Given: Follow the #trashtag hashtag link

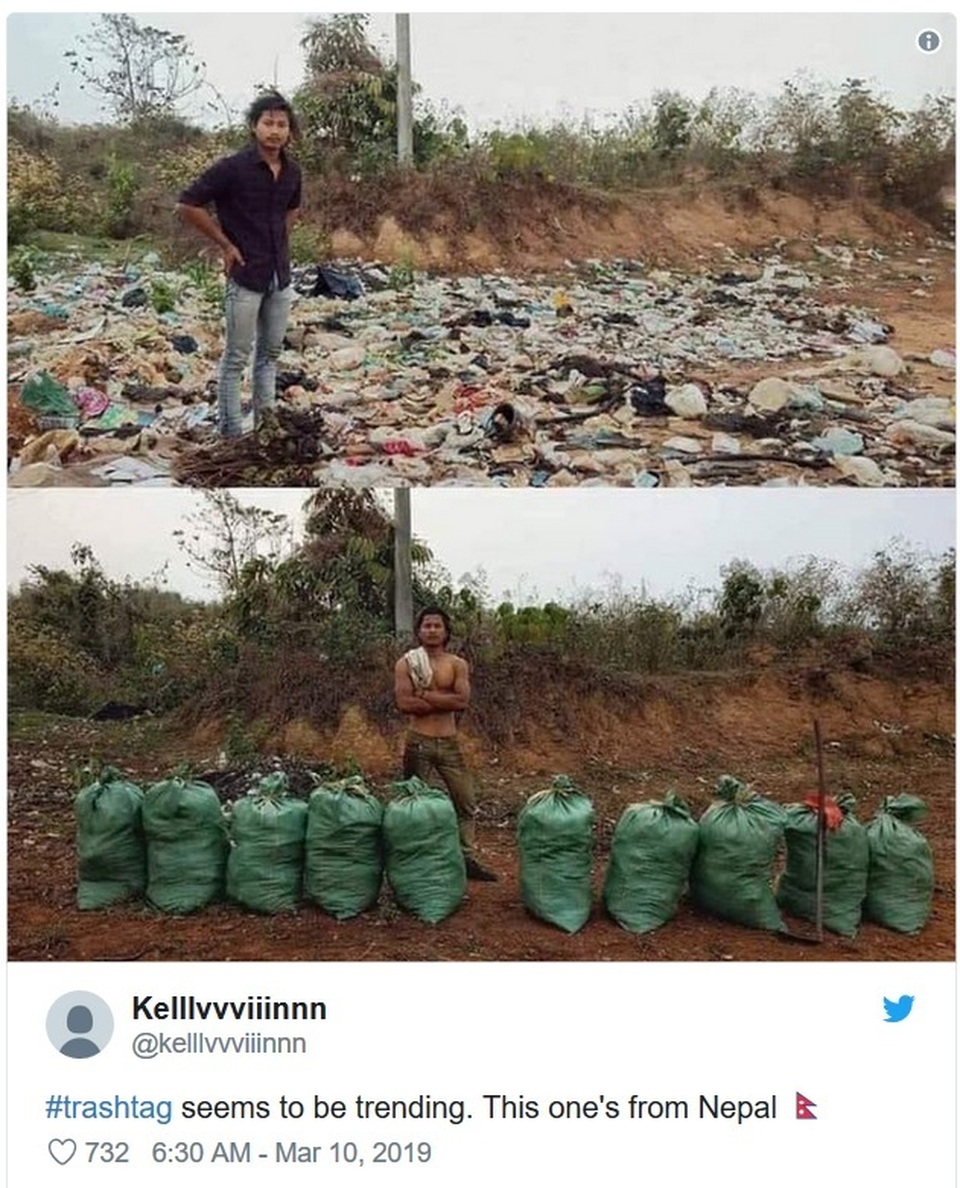Looking at the screenshot, I should pyautogui.click(x=109, y=1108).
